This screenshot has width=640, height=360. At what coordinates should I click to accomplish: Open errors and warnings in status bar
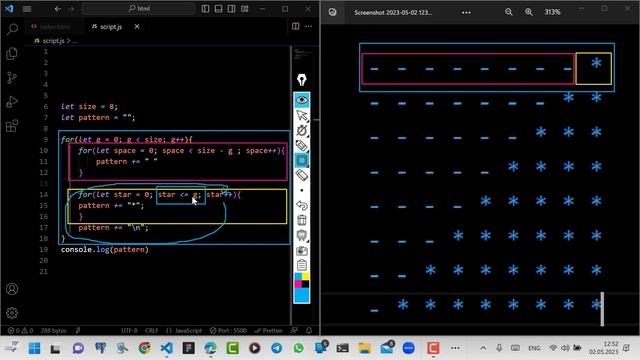20,331
